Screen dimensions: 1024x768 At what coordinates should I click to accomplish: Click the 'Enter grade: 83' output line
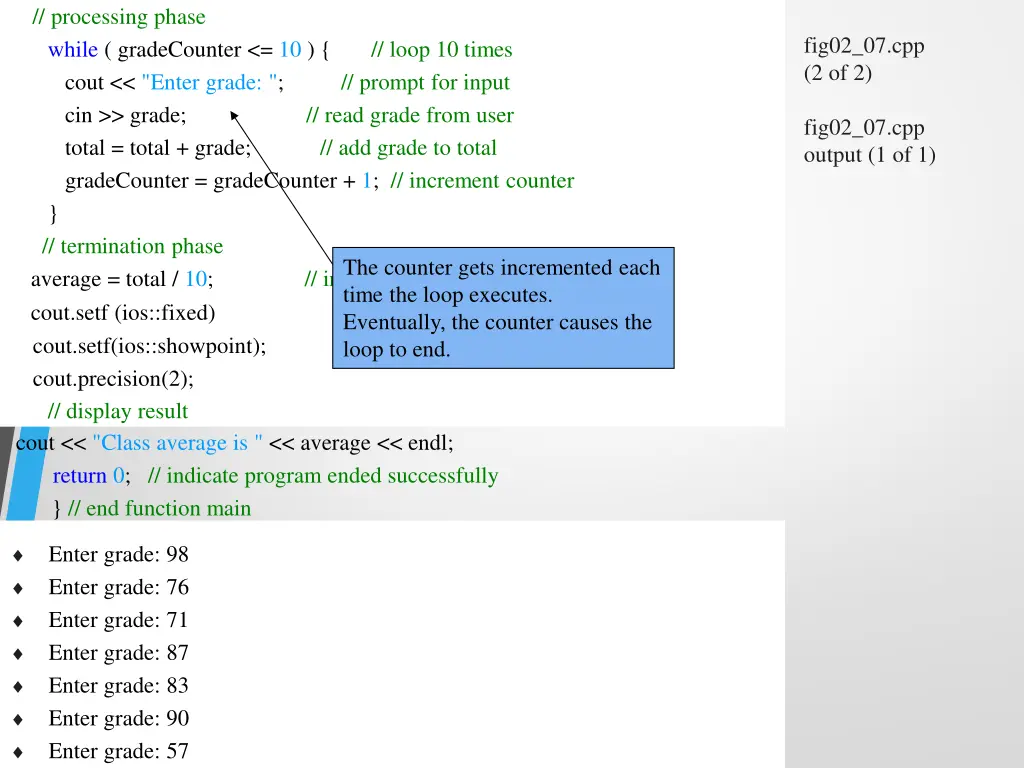(118, 686)
